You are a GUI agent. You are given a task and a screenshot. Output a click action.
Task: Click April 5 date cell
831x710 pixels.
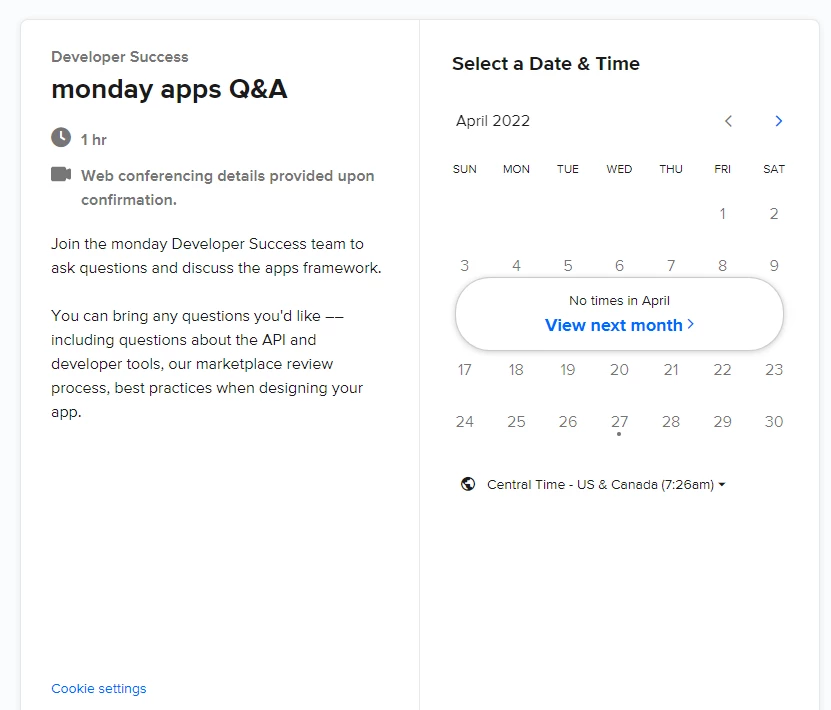(x=568, y=266)
